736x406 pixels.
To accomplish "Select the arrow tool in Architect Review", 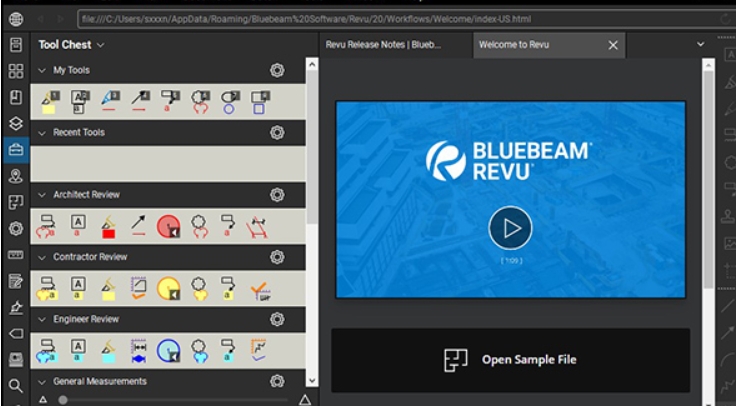I will pyautogui.click(x=140, y=224).
